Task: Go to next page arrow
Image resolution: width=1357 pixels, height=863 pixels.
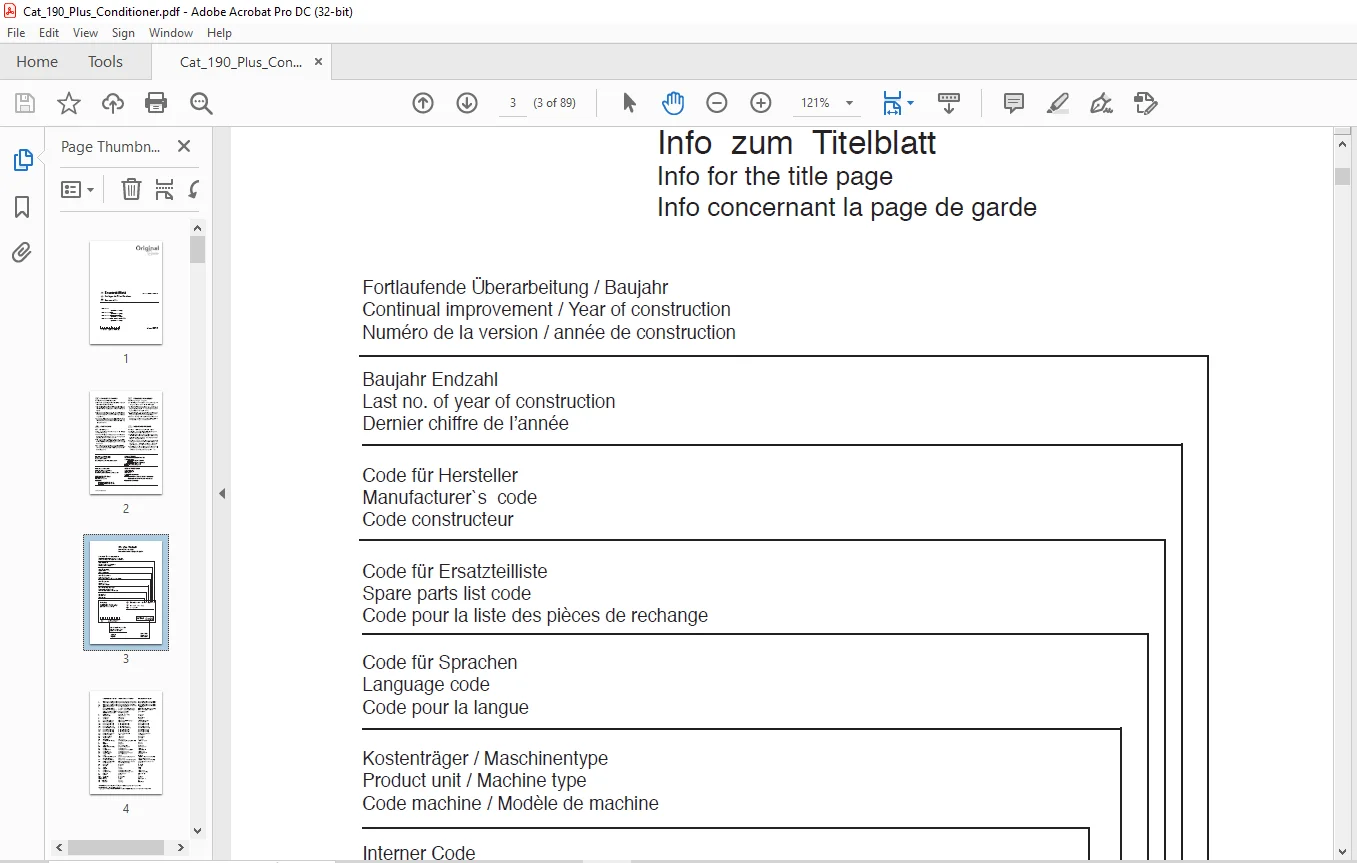Action: [x=467, y=103]
